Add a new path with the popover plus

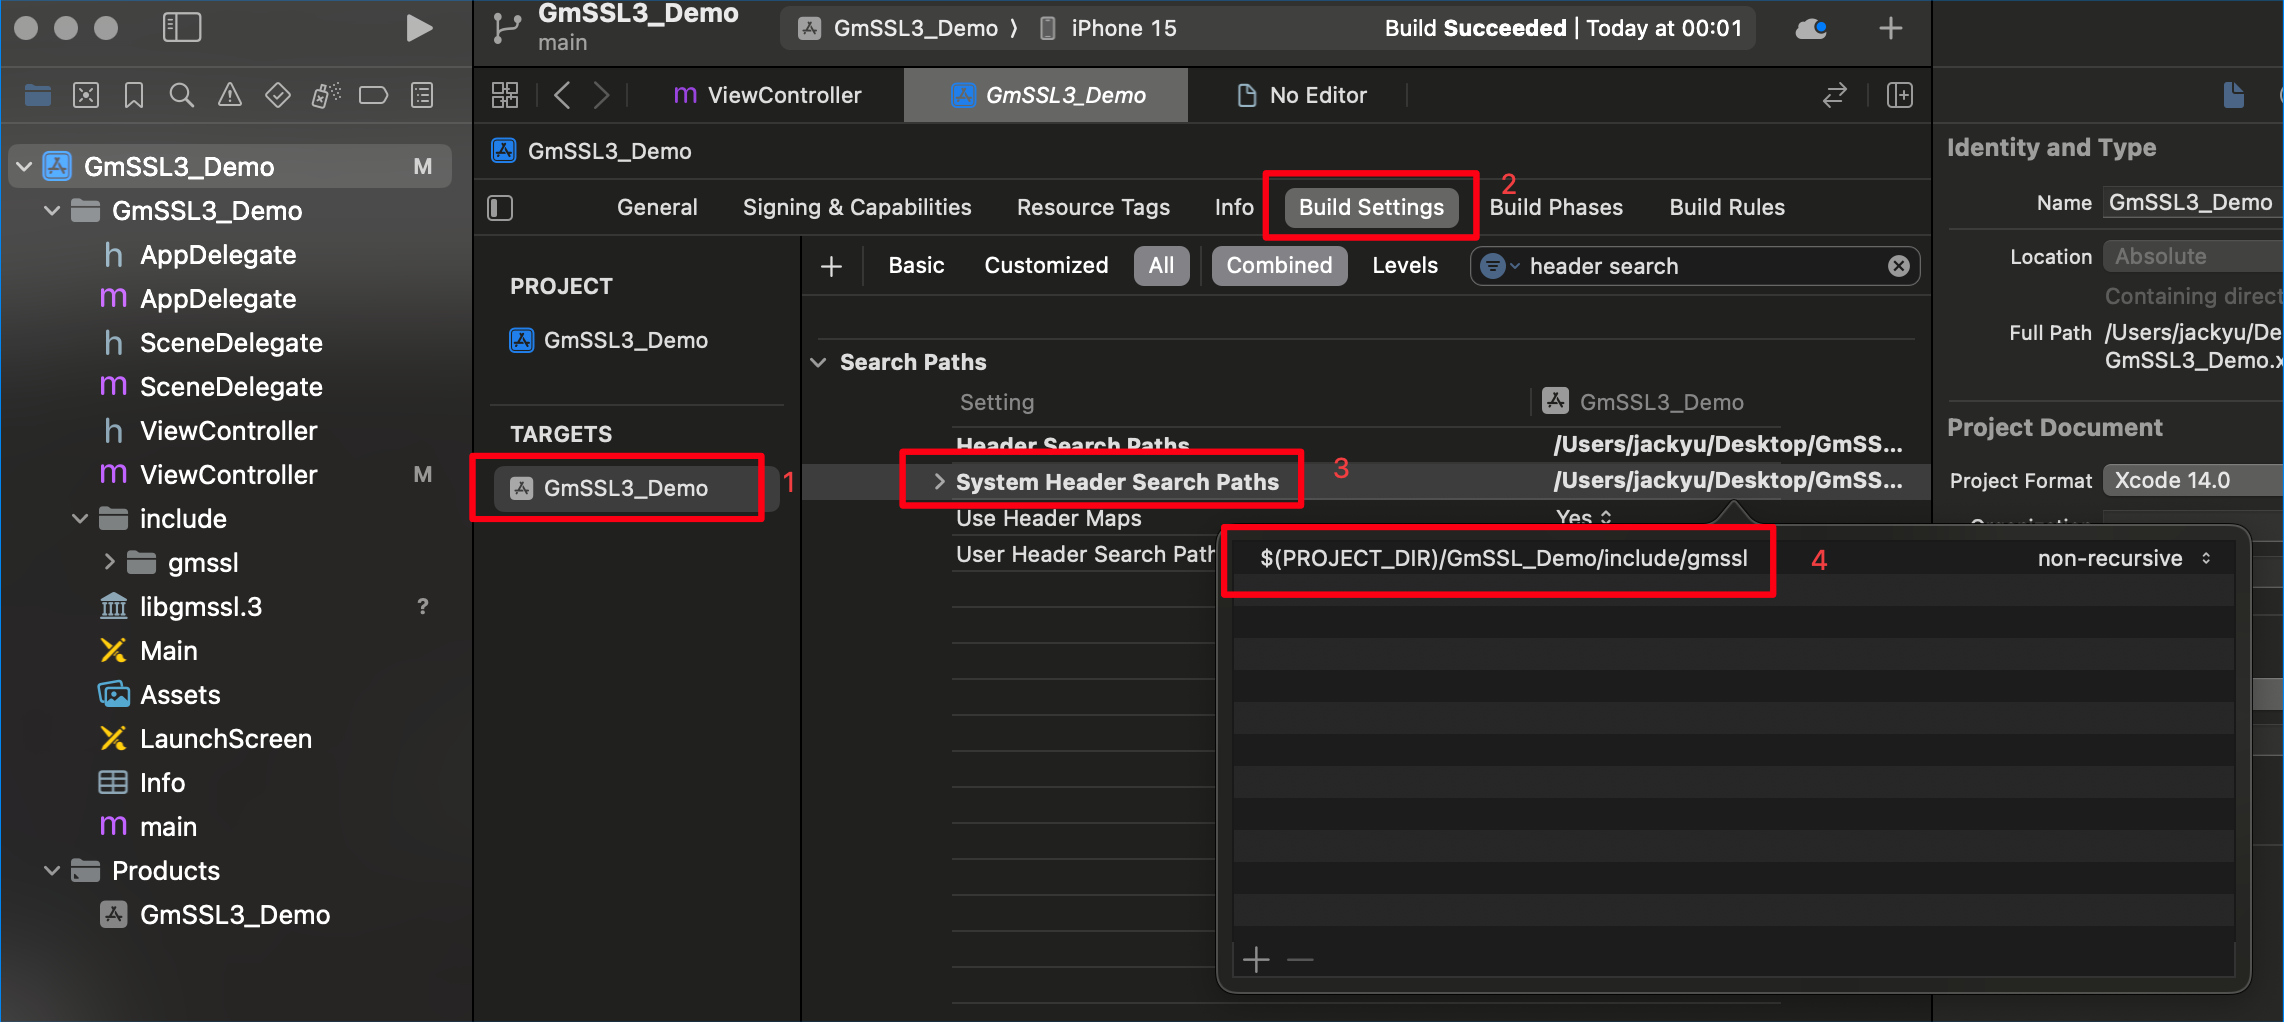click(1256, 960)
